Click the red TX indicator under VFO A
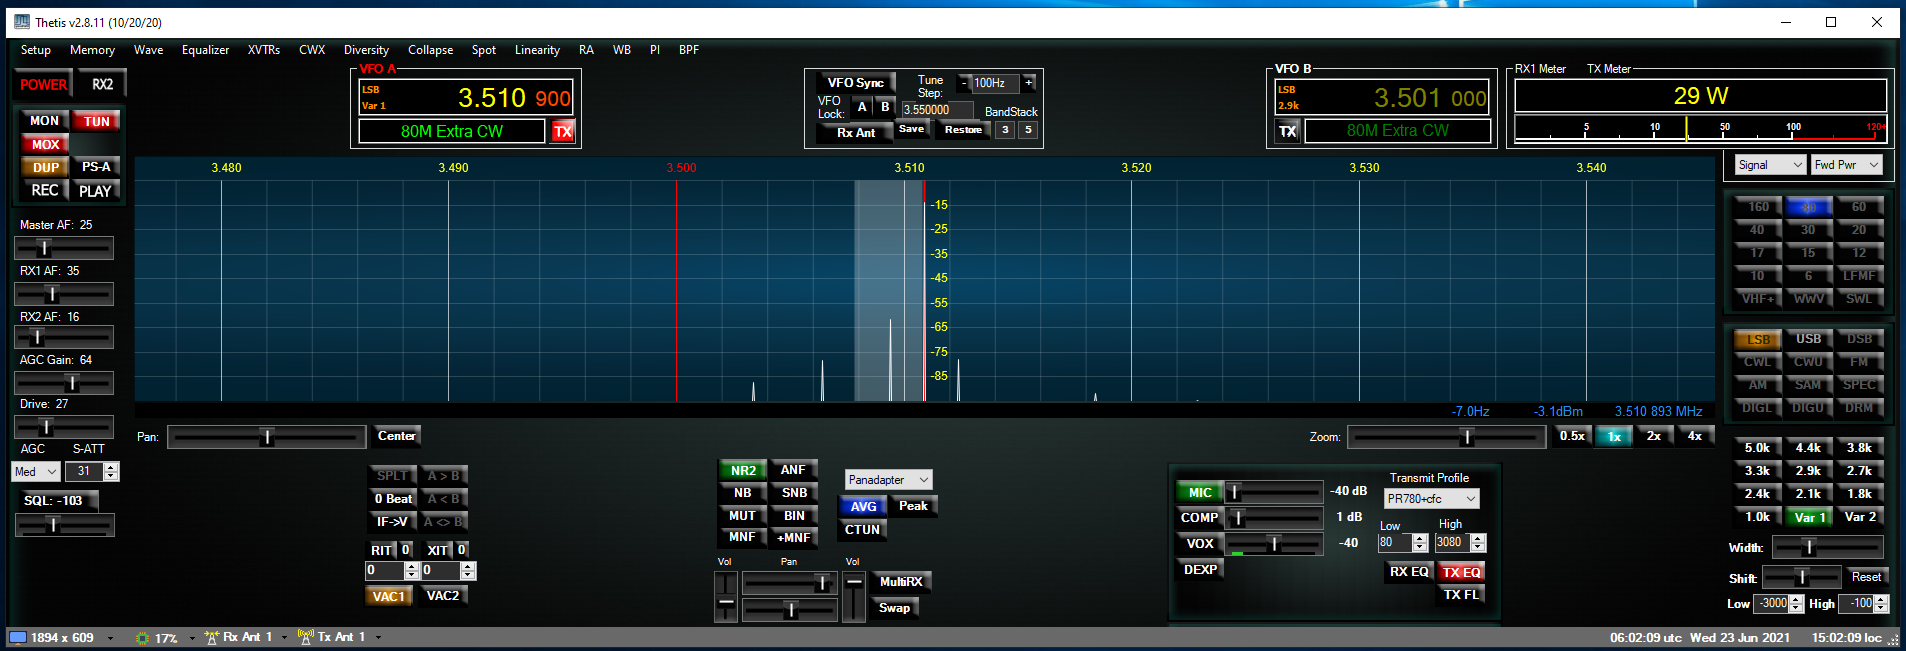1906x651 pixels. (x=563, y=131)
